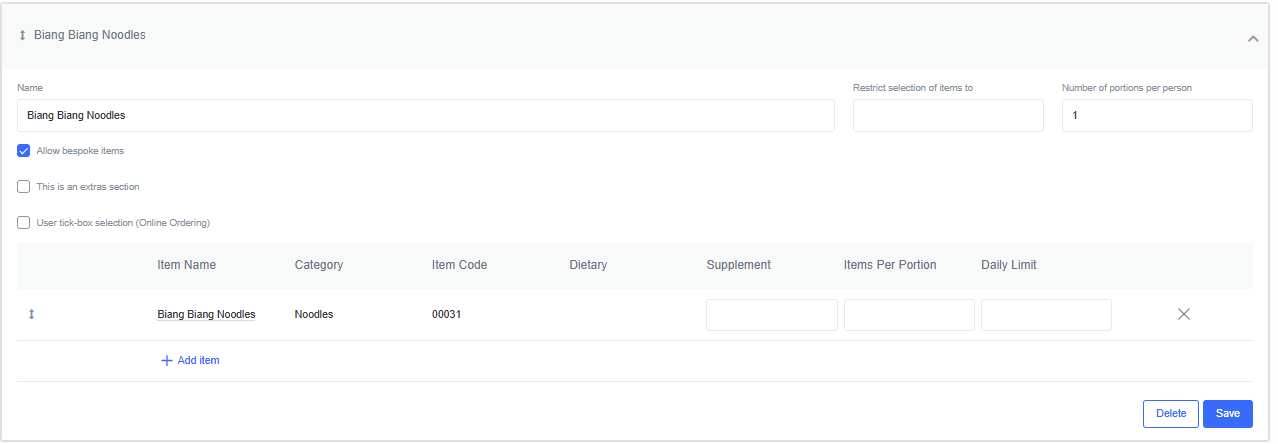Remove the Biang Biang Noodles item row
The height and width of the screenshot is (444, 1278).
(x=1184, y=314)
